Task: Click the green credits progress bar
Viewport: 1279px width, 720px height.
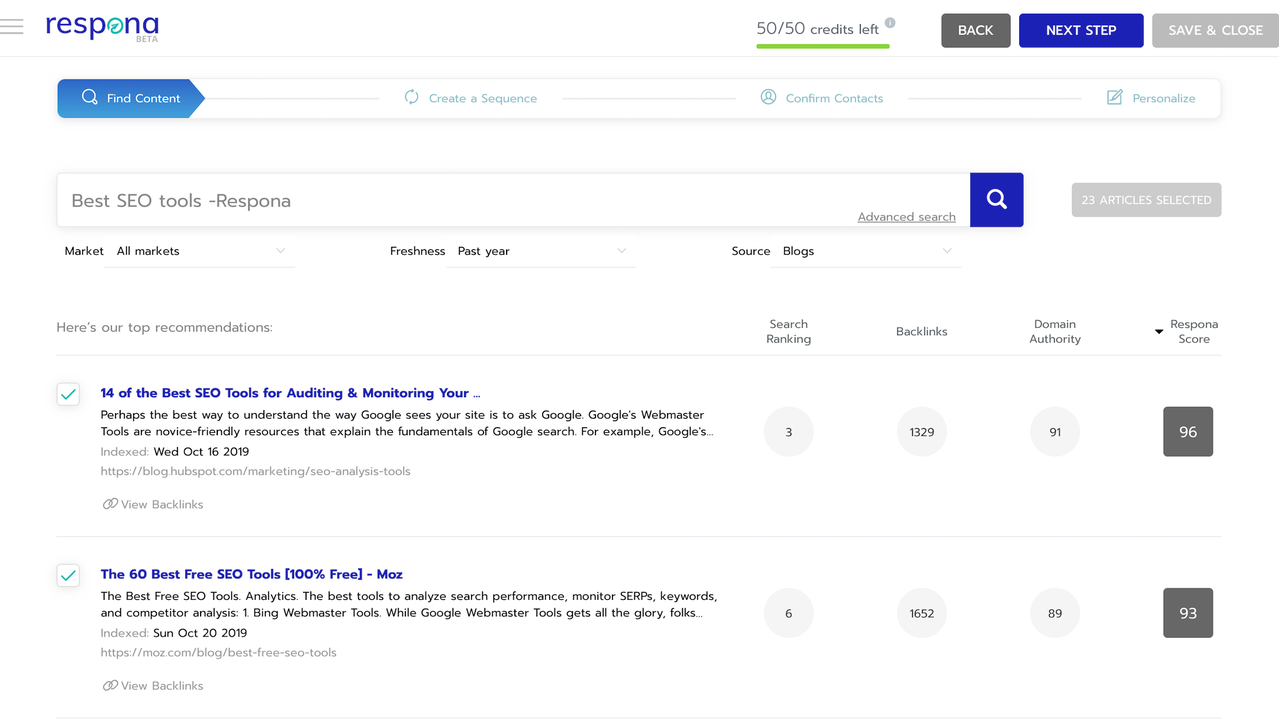Action: pyautogui.click(x=822, y=46)
